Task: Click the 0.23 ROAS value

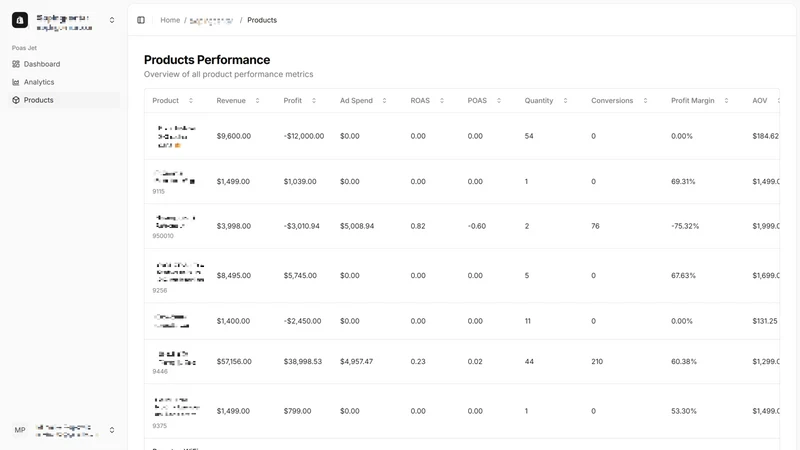Action: (418, 361)
